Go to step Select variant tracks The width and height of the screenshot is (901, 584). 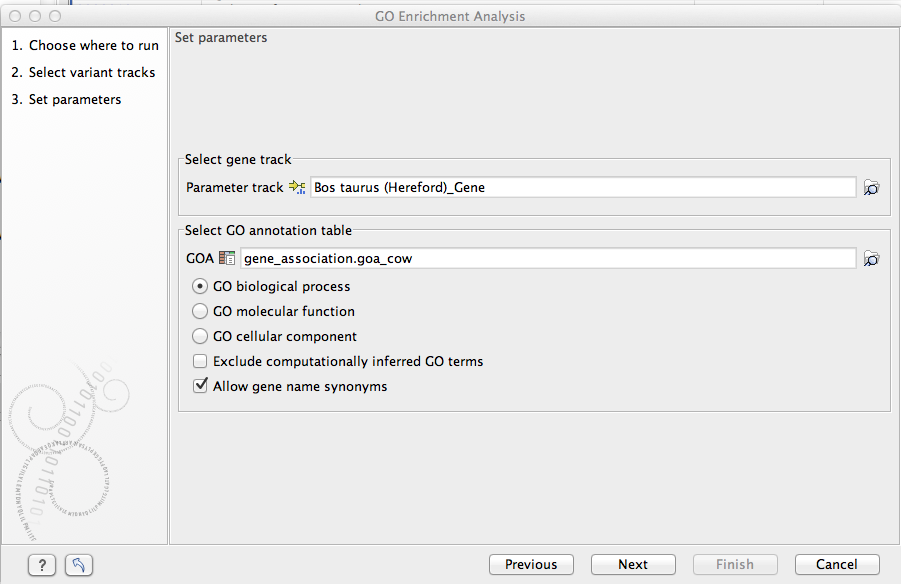(x=83, y=73)
